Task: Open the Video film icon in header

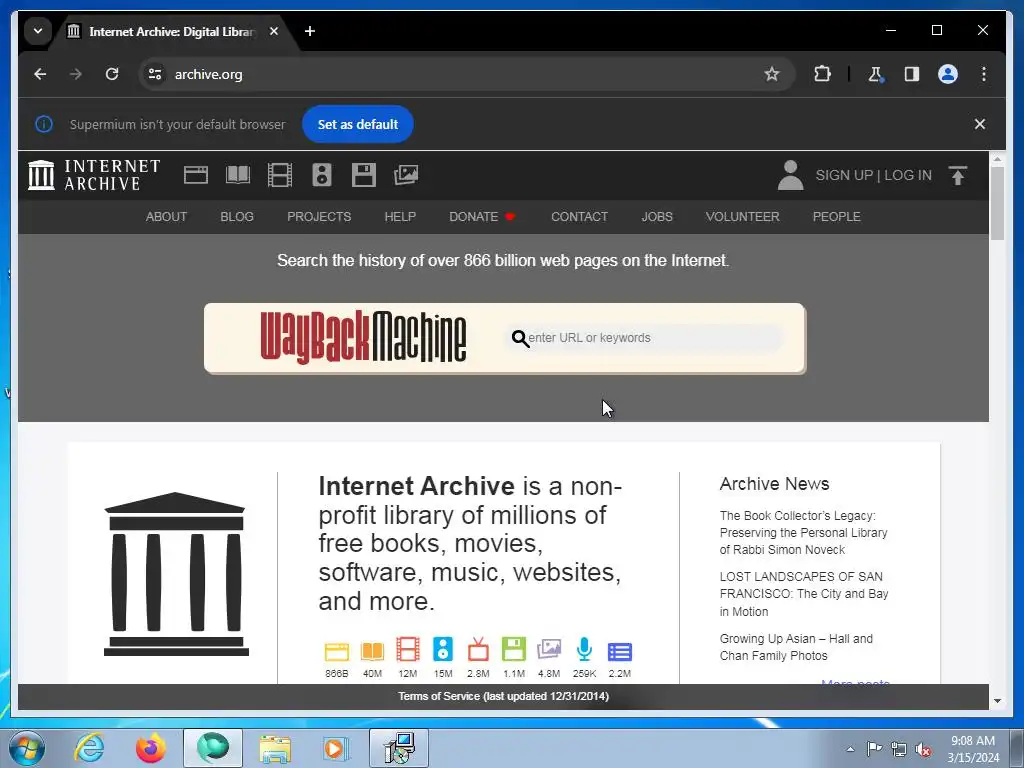Action: click(x=280, y=175)
